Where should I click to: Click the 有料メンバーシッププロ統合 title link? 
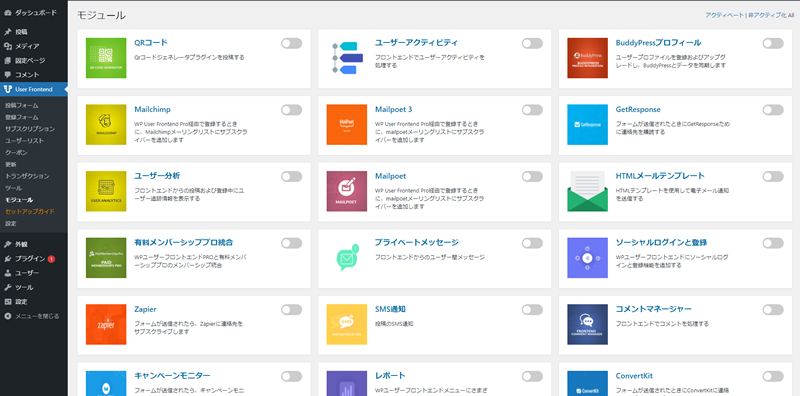coord(184,242)
